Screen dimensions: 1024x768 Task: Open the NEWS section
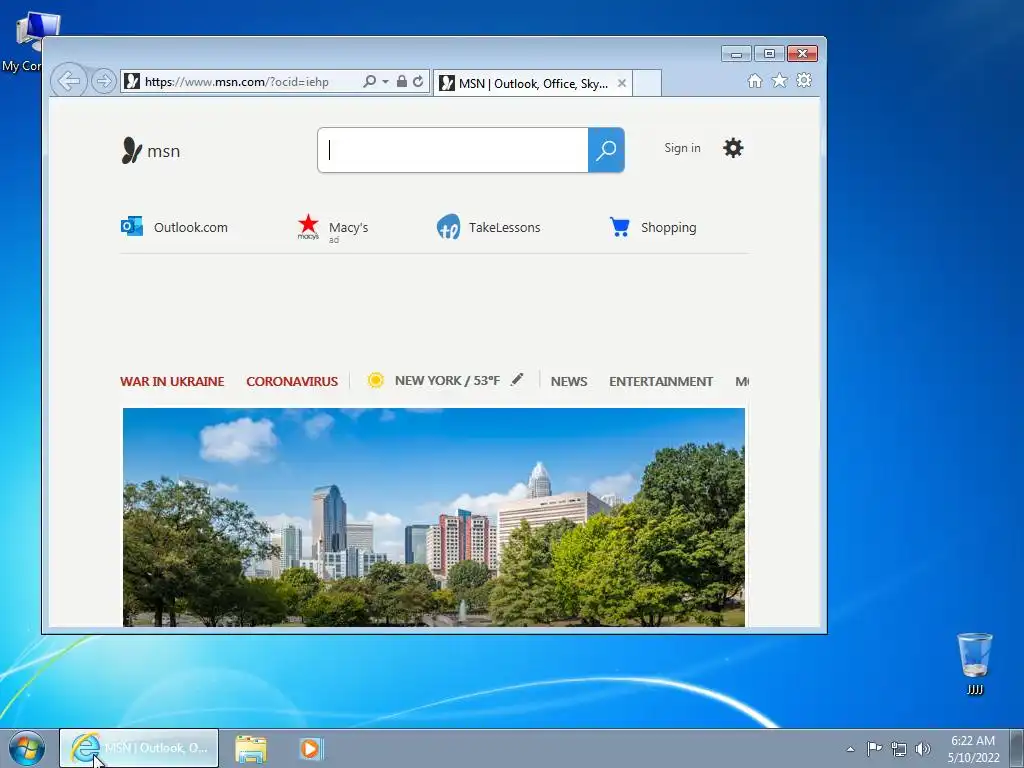pos(569,381)
